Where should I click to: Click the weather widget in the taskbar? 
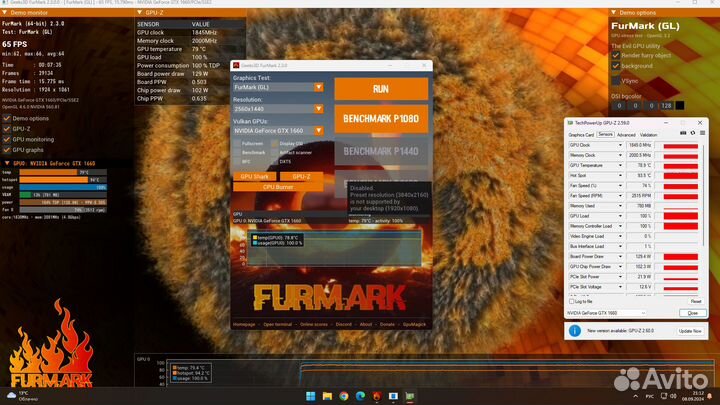tap(20, 396)
